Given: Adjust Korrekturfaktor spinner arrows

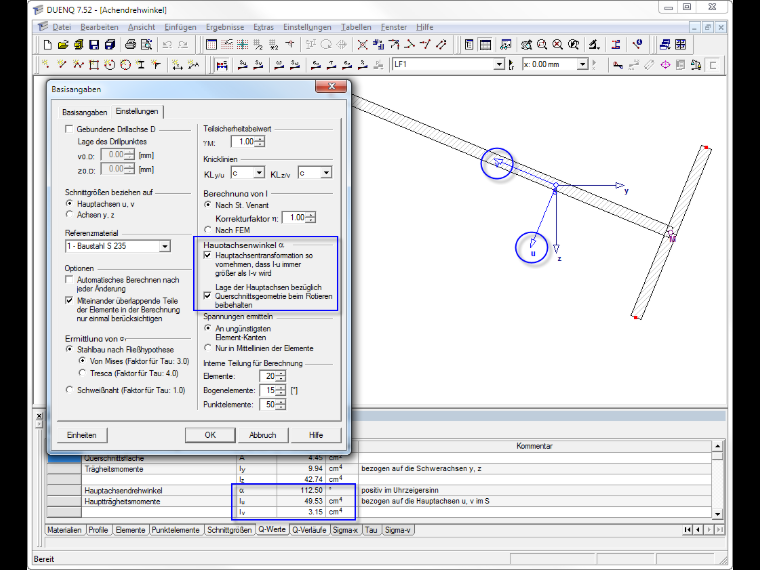Looking at the screenshot, I should [311, 218].
